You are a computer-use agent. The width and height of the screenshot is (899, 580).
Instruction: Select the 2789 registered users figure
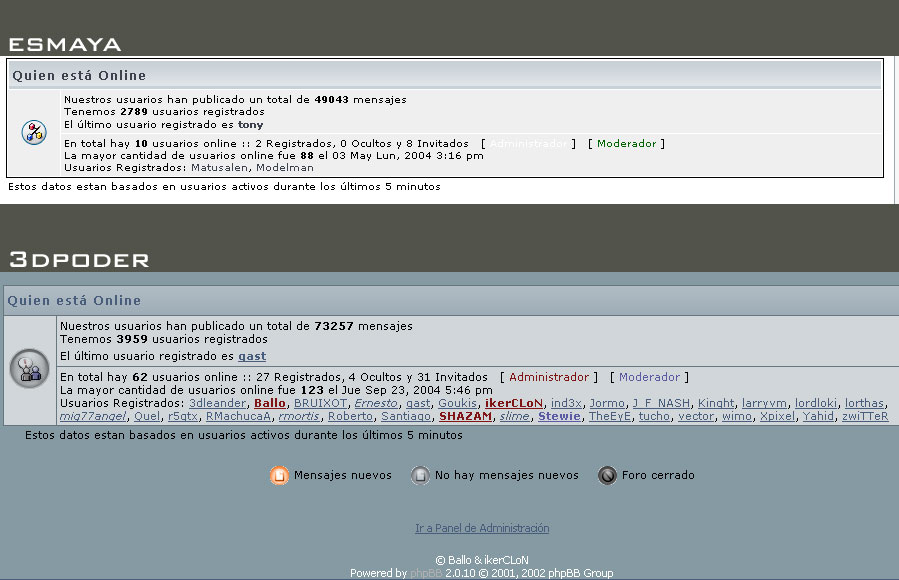coord(134,112)
